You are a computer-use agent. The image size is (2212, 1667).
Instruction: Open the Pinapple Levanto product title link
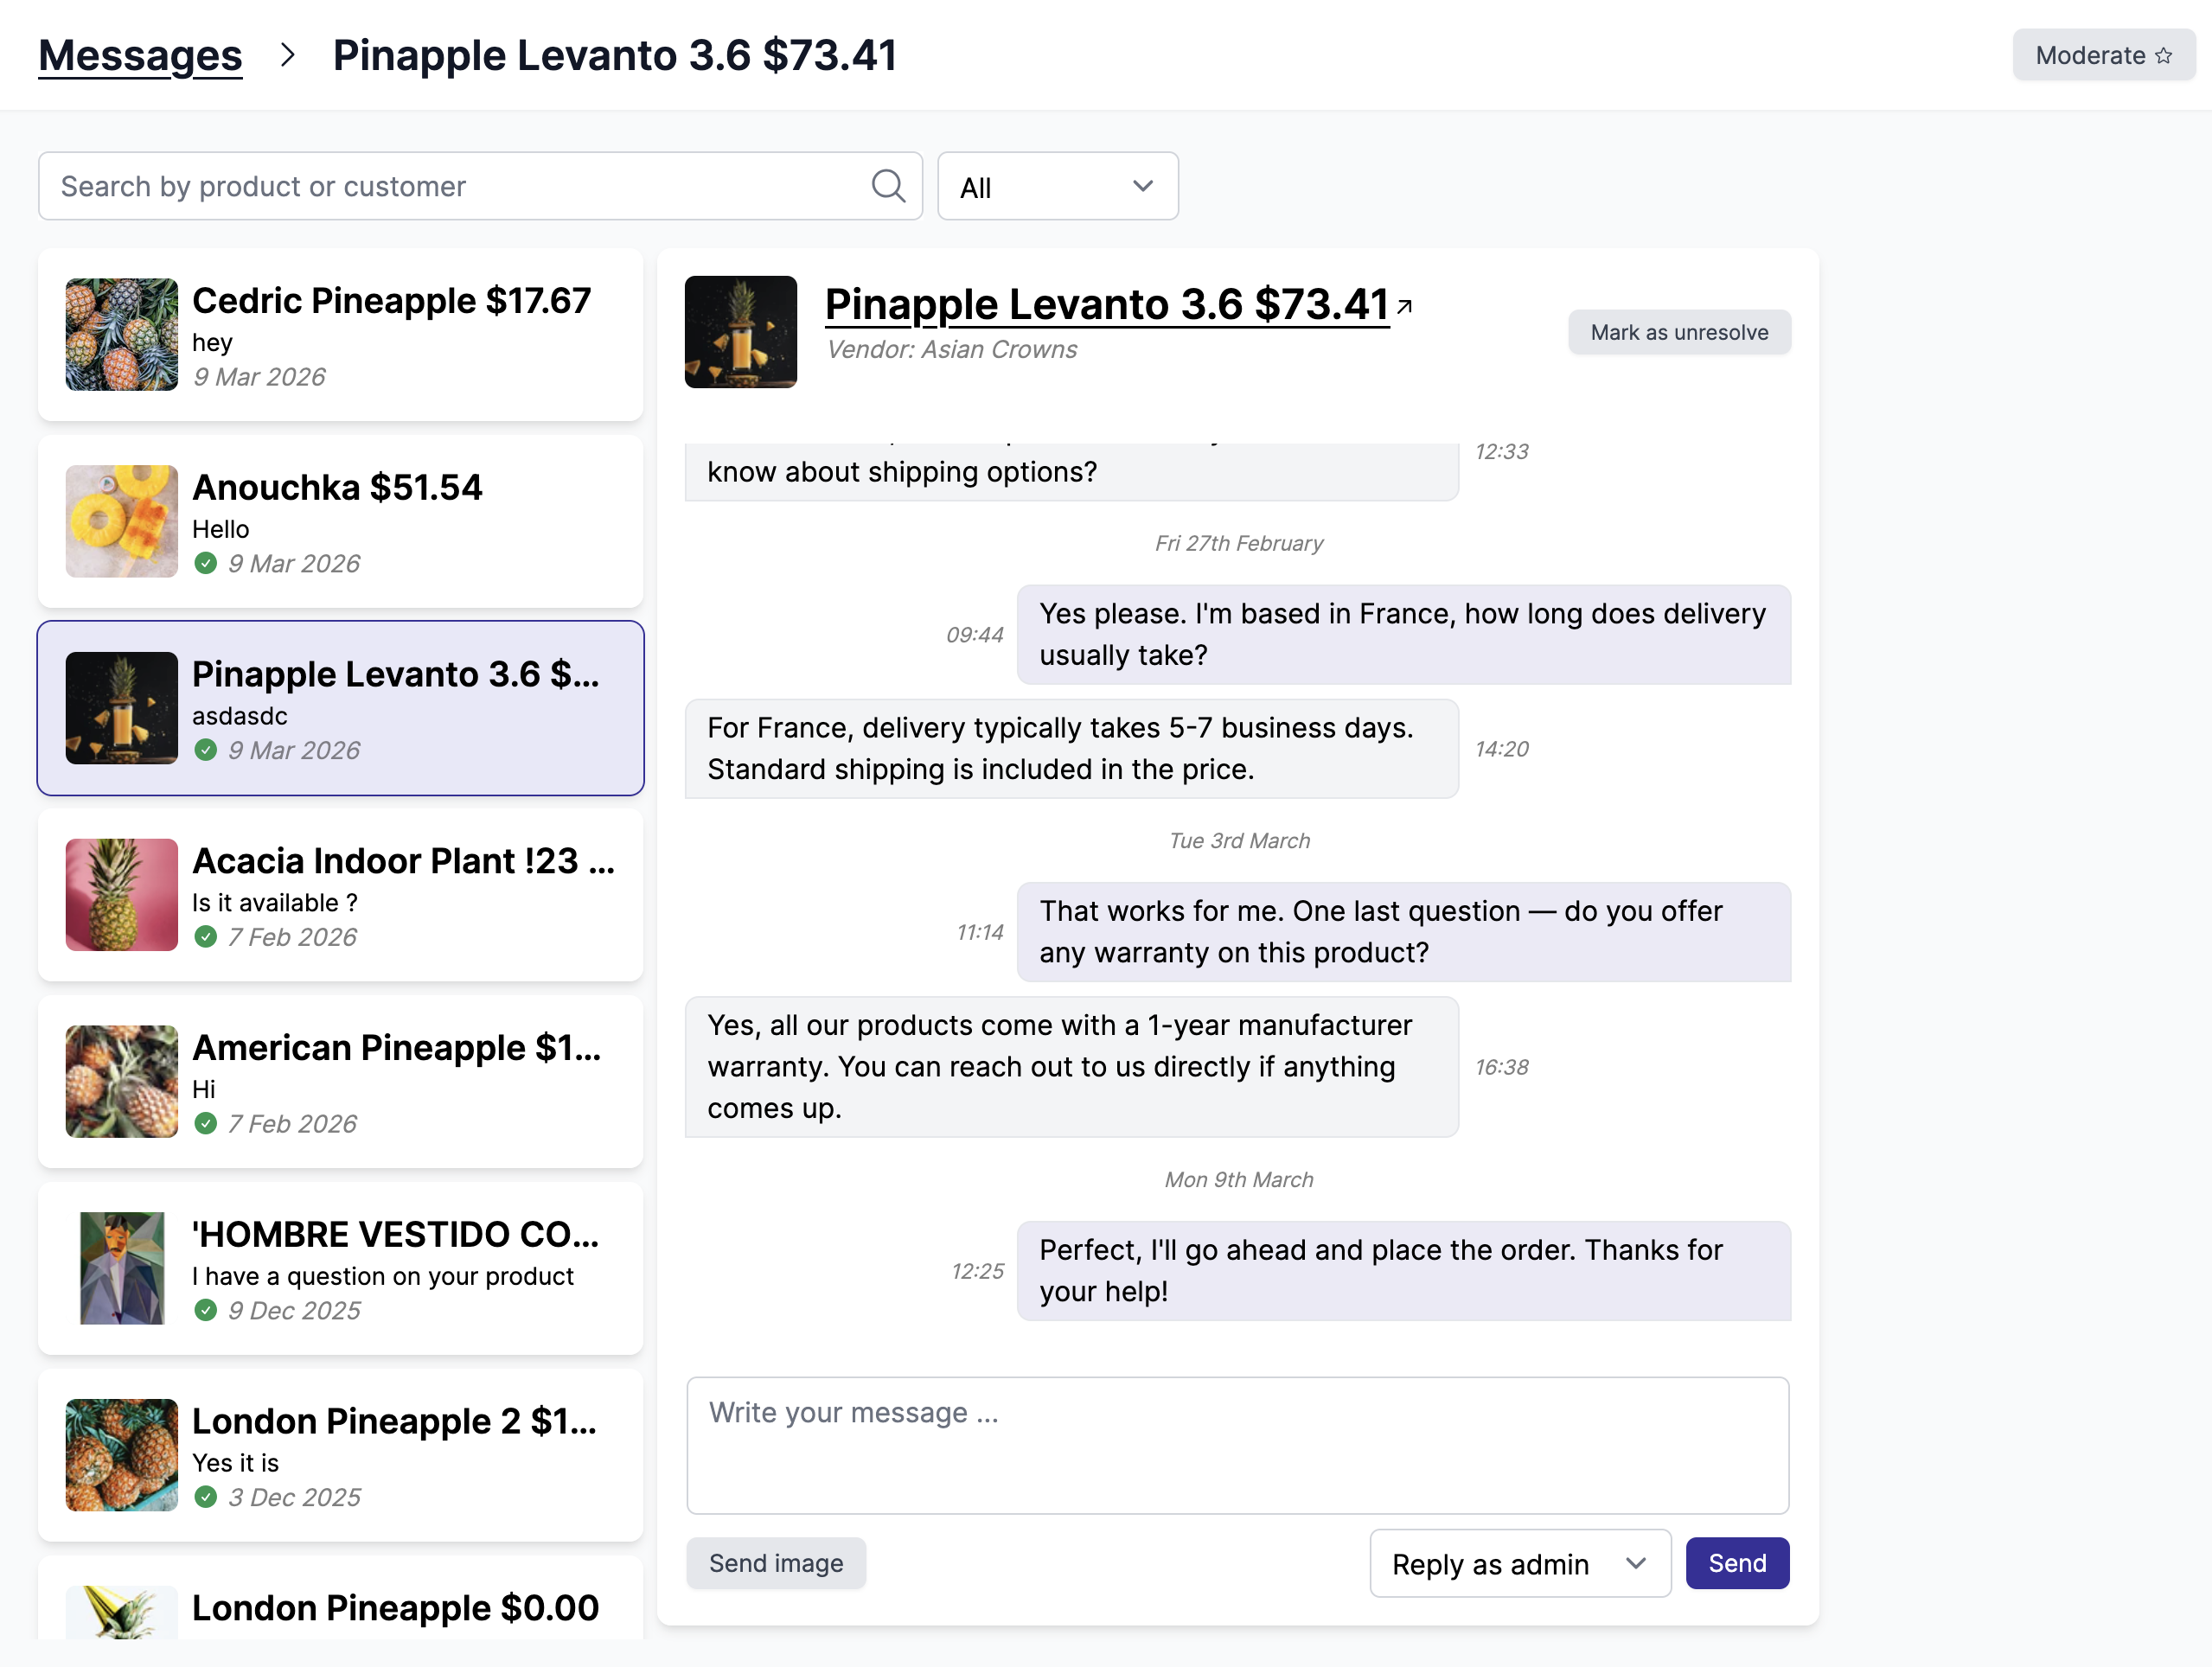click(1106, 305)
